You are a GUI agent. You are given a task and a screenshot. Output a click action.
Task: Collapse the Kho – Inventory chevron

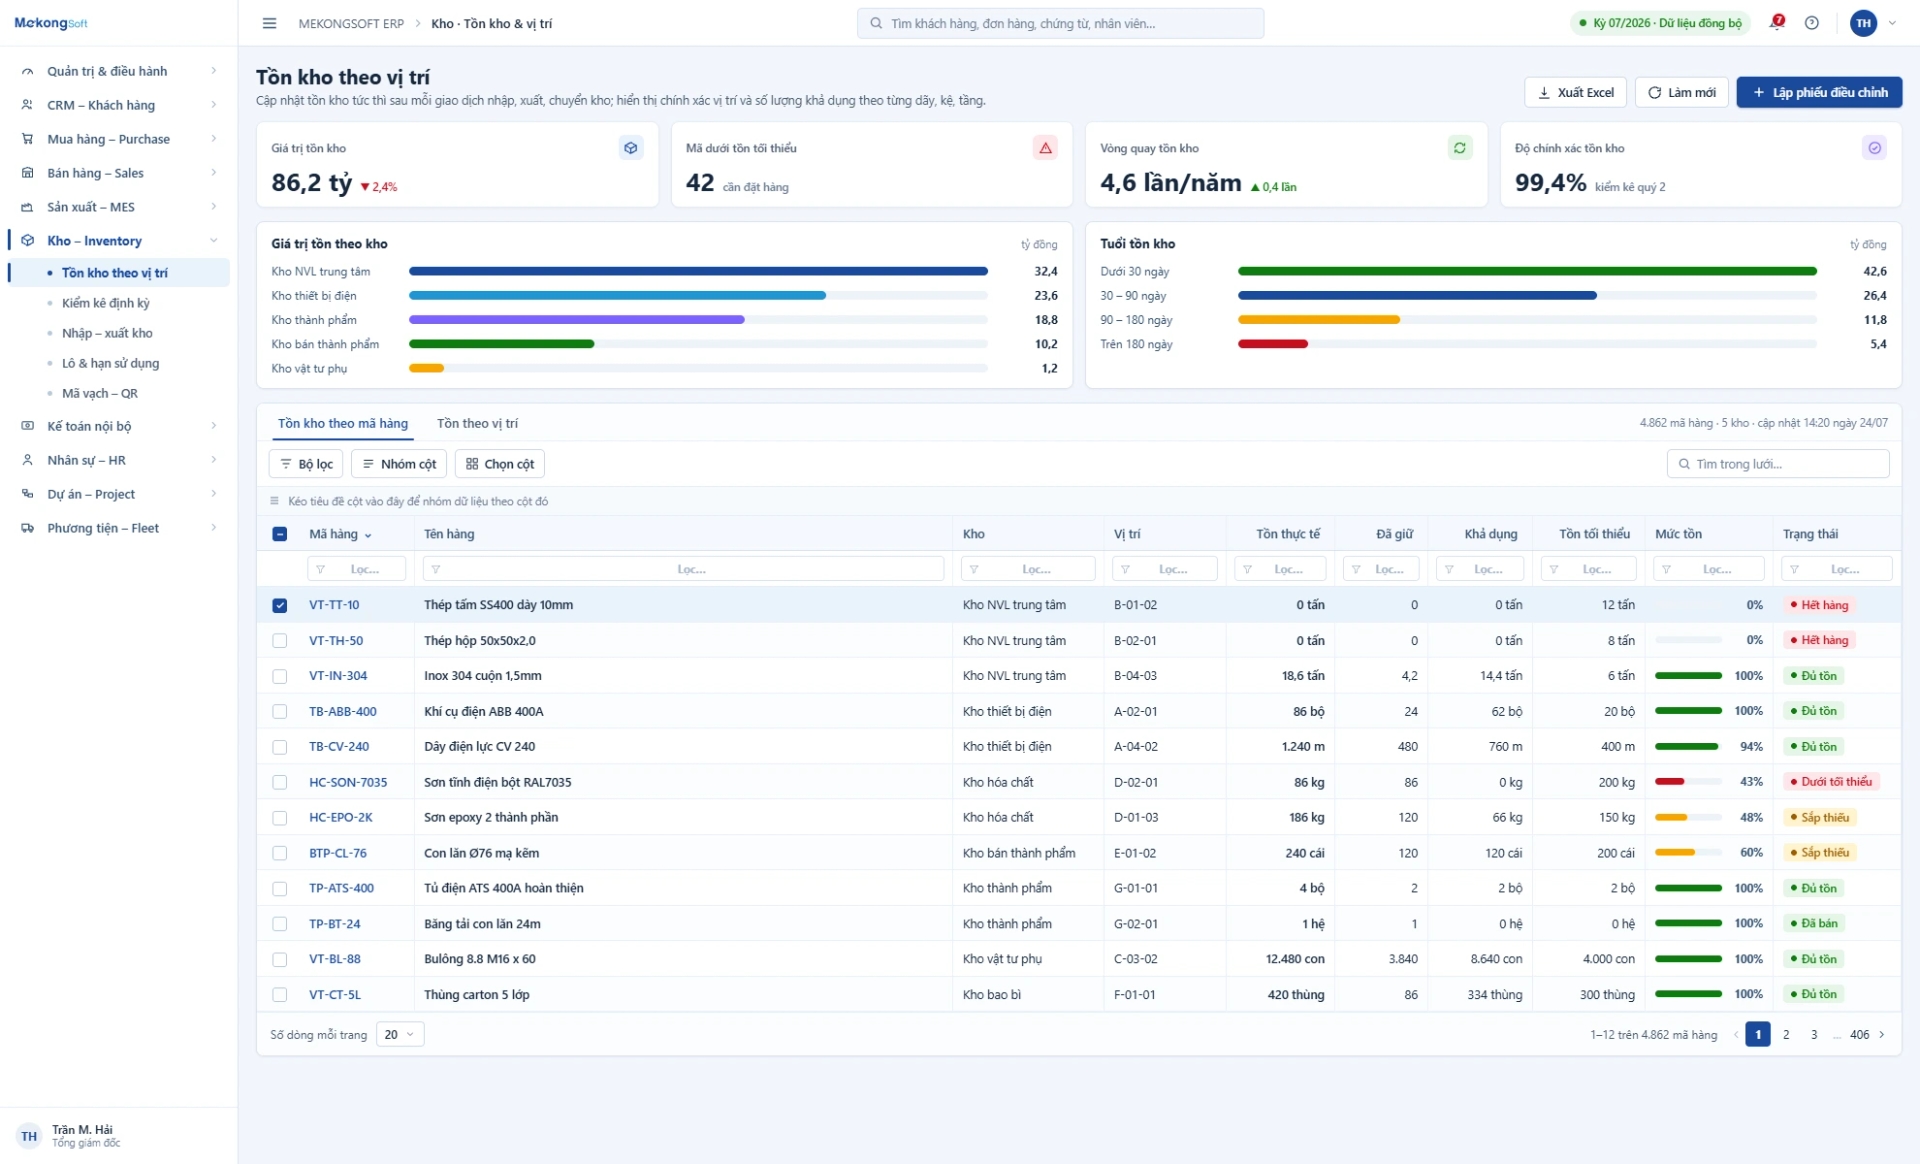point(214,241)
